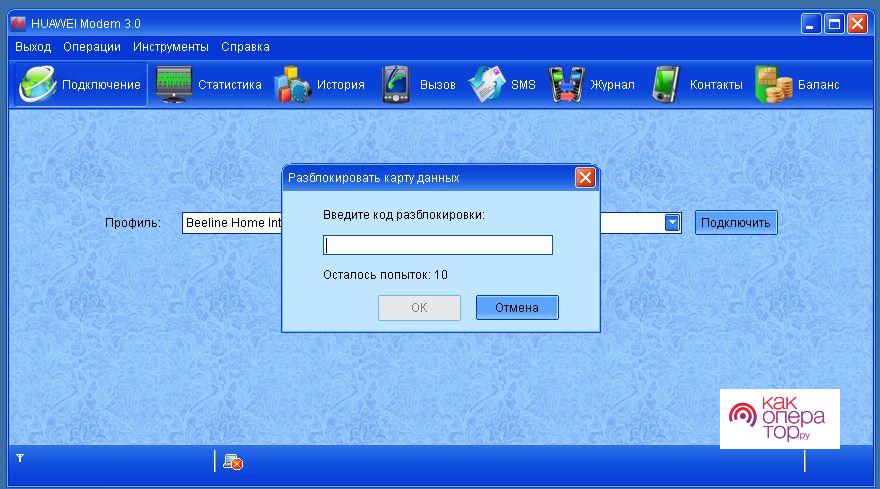880x489 pixels.
Task: Click the signal antenna status icon
Action: tap(20, 458)
